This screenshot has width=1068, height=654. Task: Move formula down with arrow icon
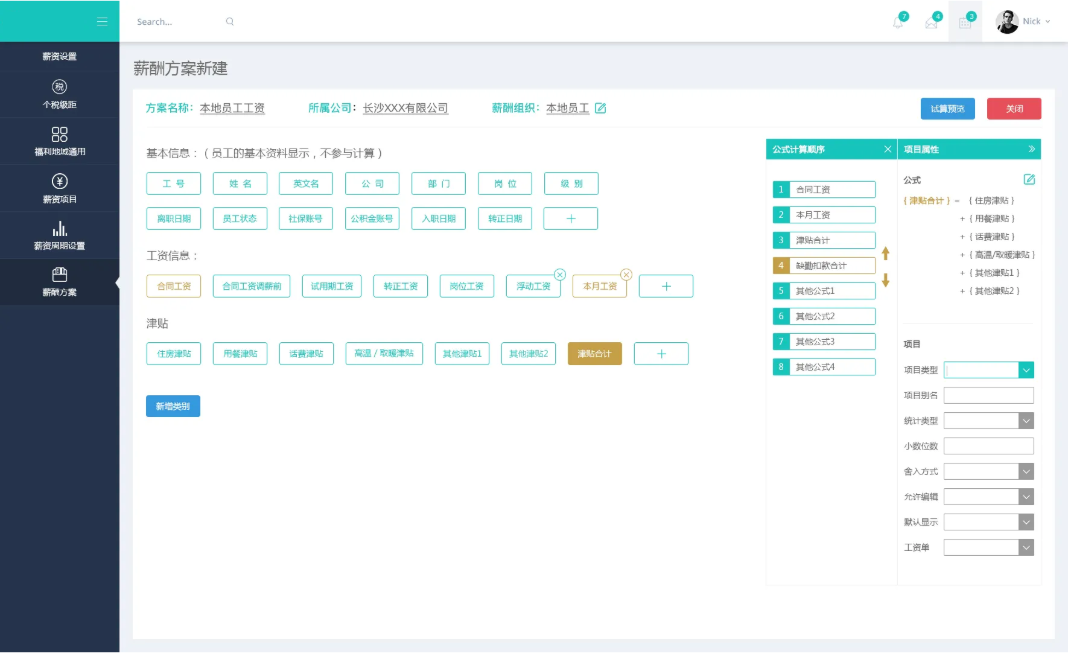tap(885, 280)
